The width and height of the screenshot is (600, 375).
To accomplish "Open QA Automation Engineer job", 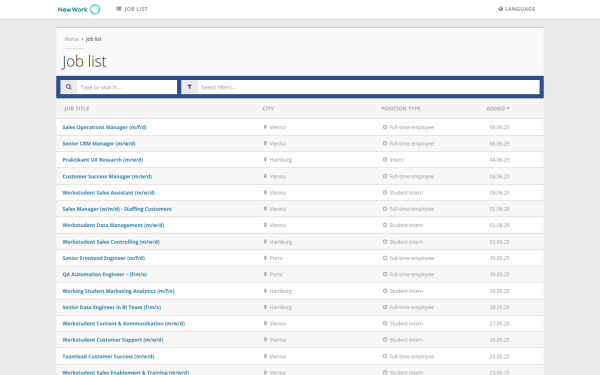I will tap(104, 274).
